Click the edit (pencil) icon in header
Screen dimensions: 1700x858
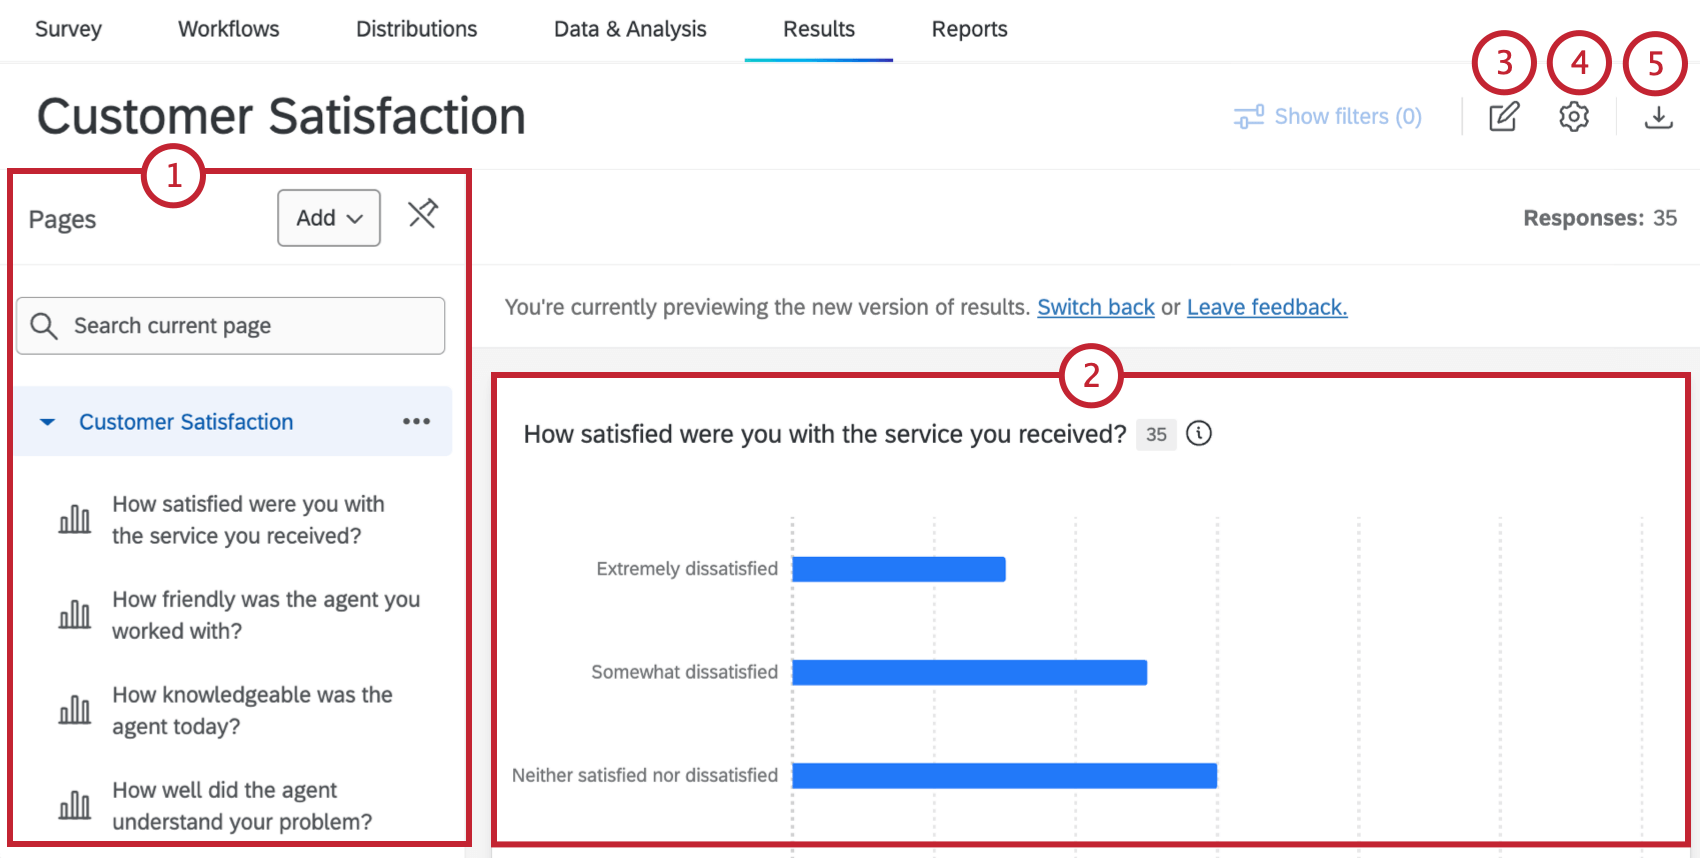click(x=1503, y=117)
